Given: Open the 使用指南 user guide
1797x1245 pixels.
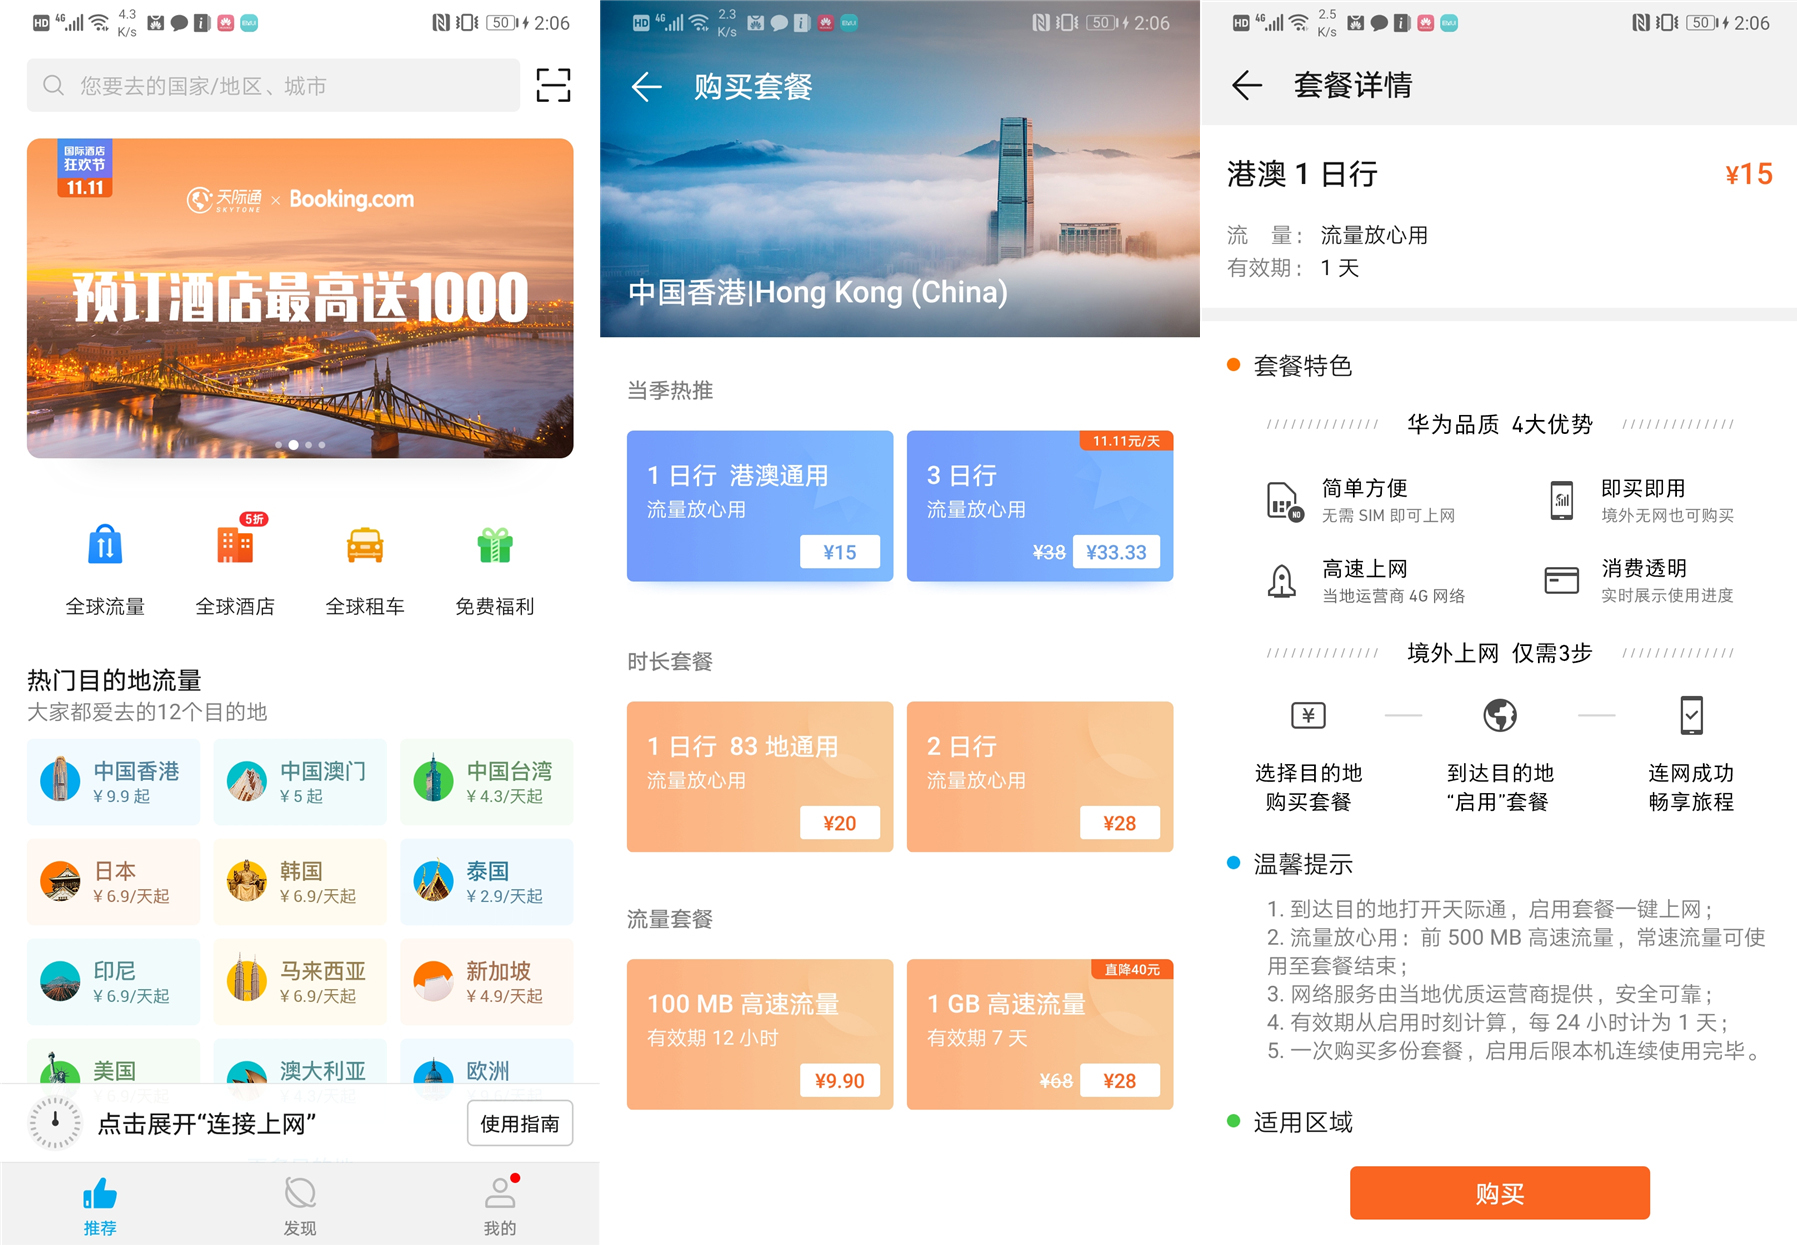Looking at the screenshot, I should tap(519, 1122).
